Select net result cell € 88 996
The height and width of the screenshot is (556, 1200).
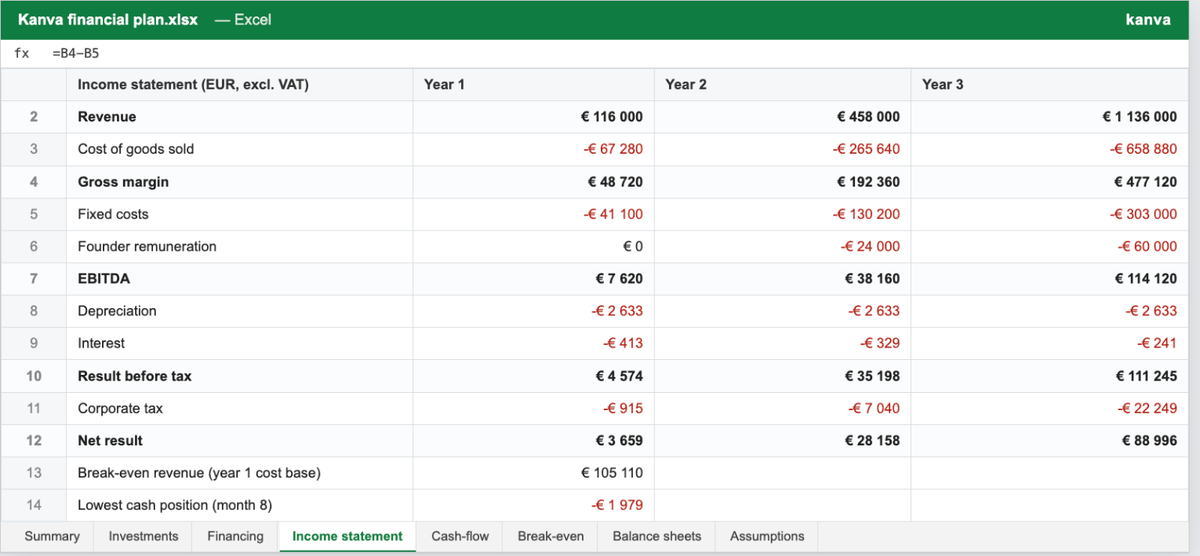1049,441
